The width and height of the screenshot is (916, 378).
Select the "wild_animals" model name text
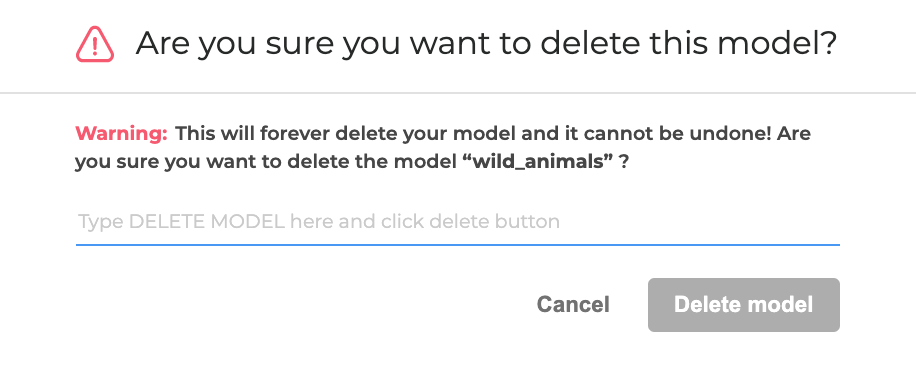coord(541,162)
